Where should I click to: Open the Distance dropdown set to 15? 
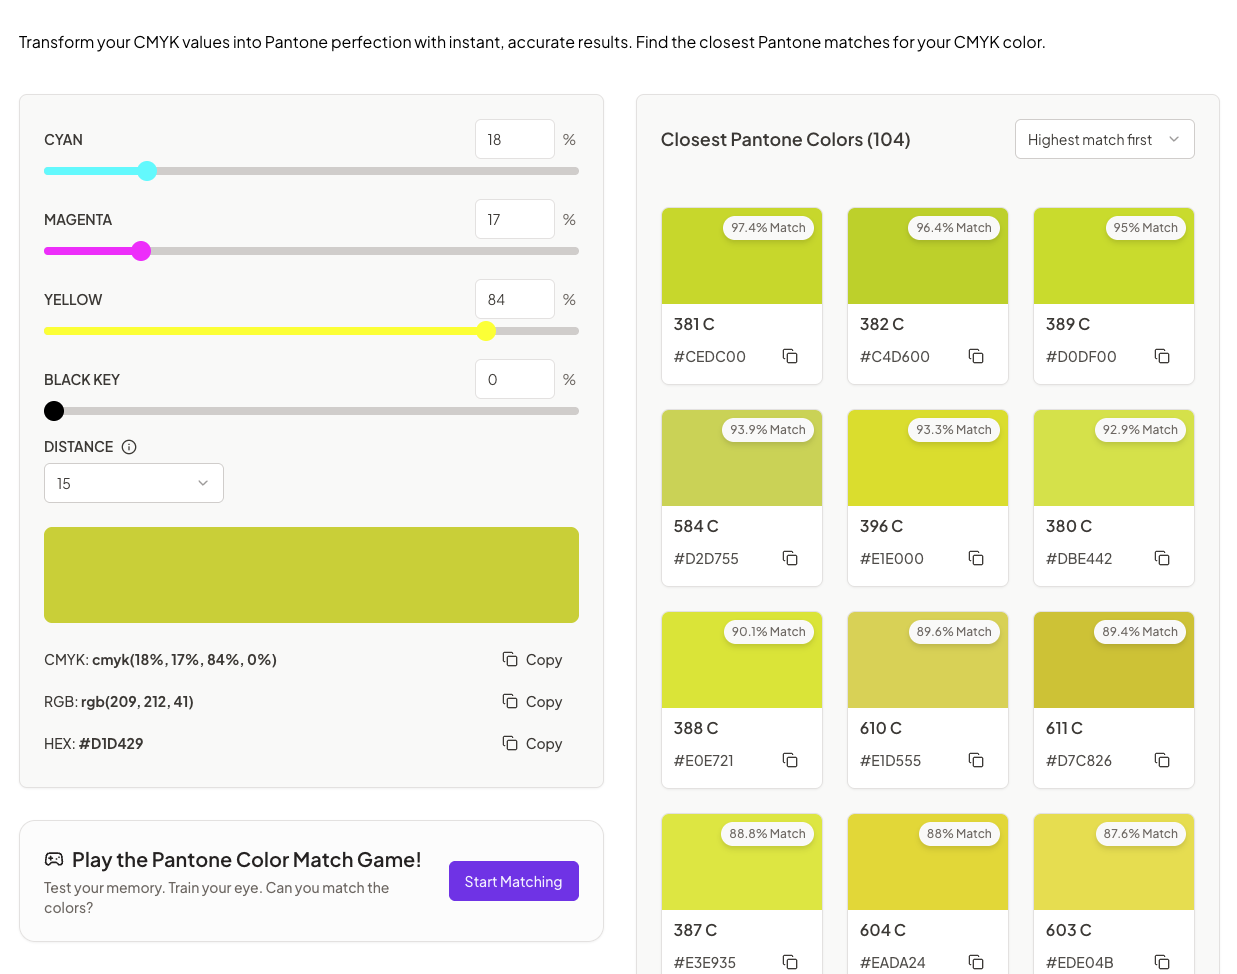click(134, 483)
